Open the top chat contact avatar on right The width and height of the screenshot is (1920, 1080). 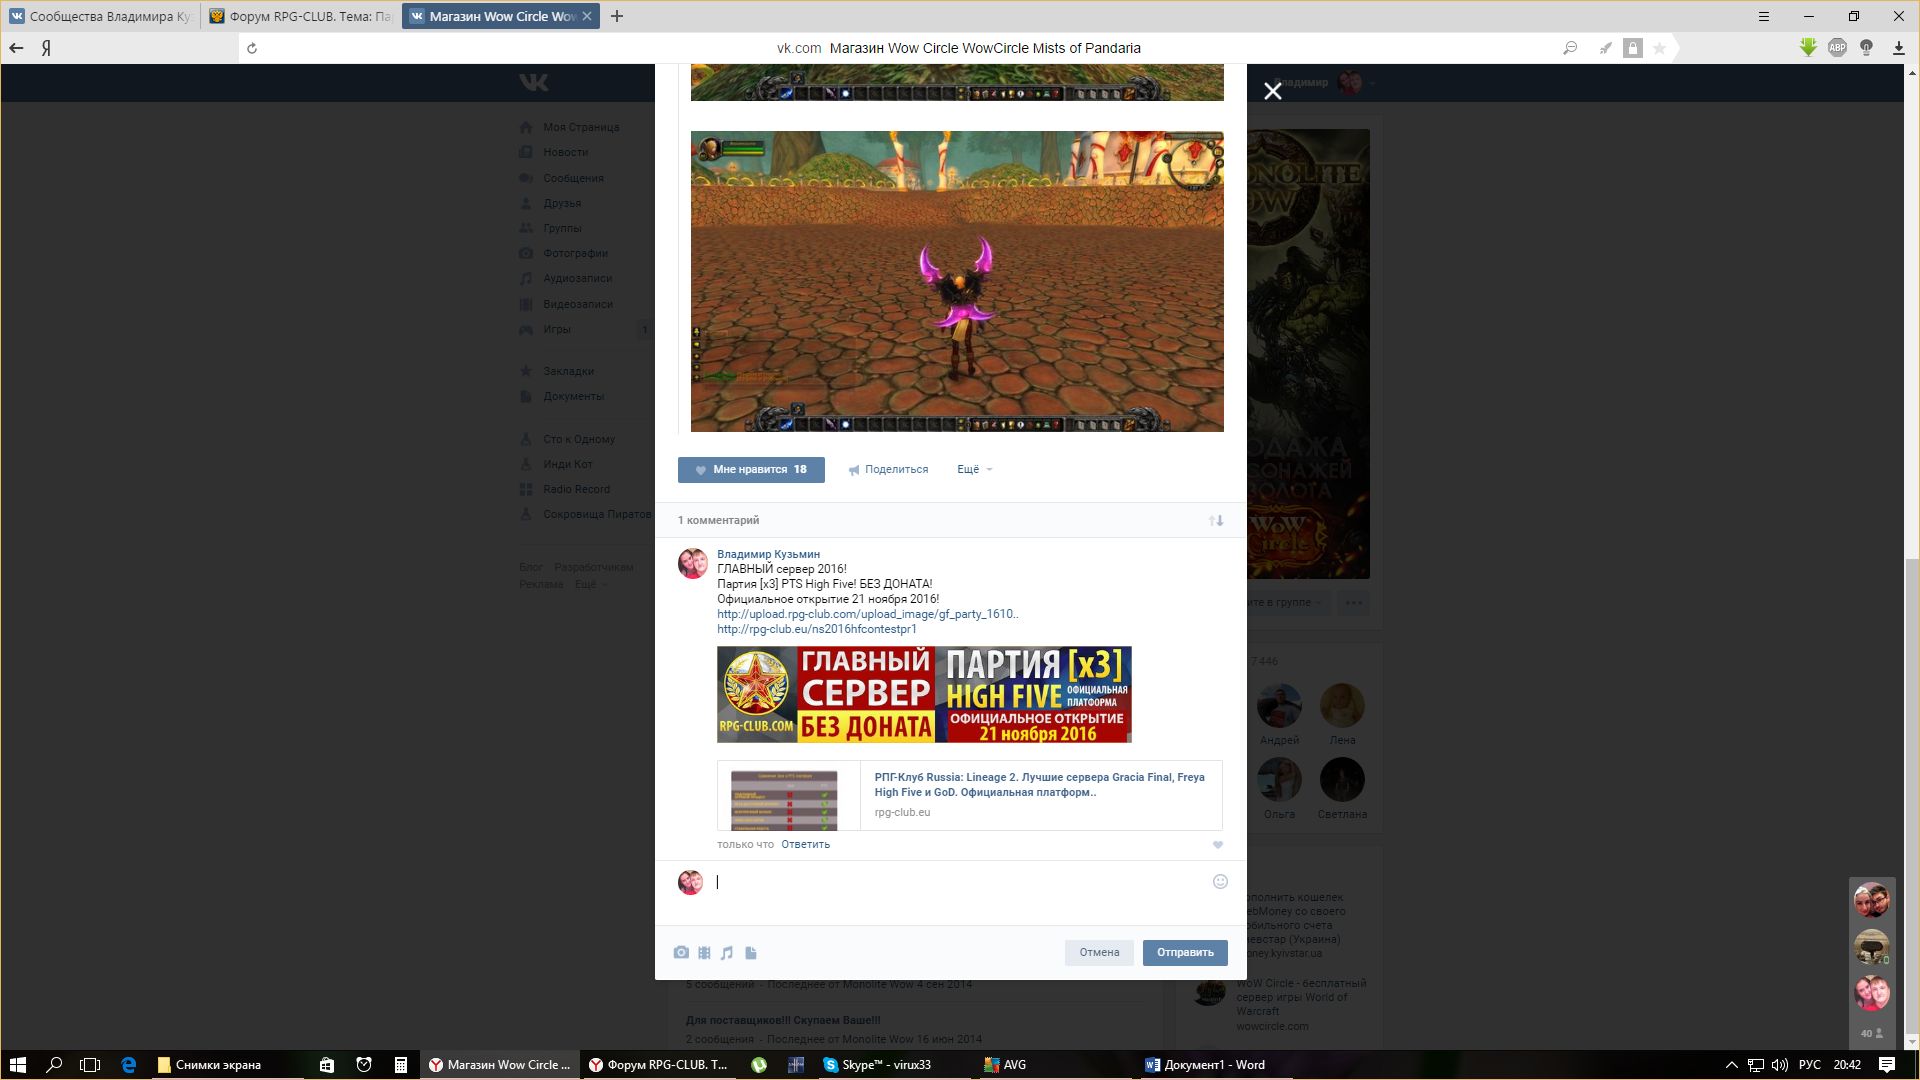click(x=1871, y=900)
